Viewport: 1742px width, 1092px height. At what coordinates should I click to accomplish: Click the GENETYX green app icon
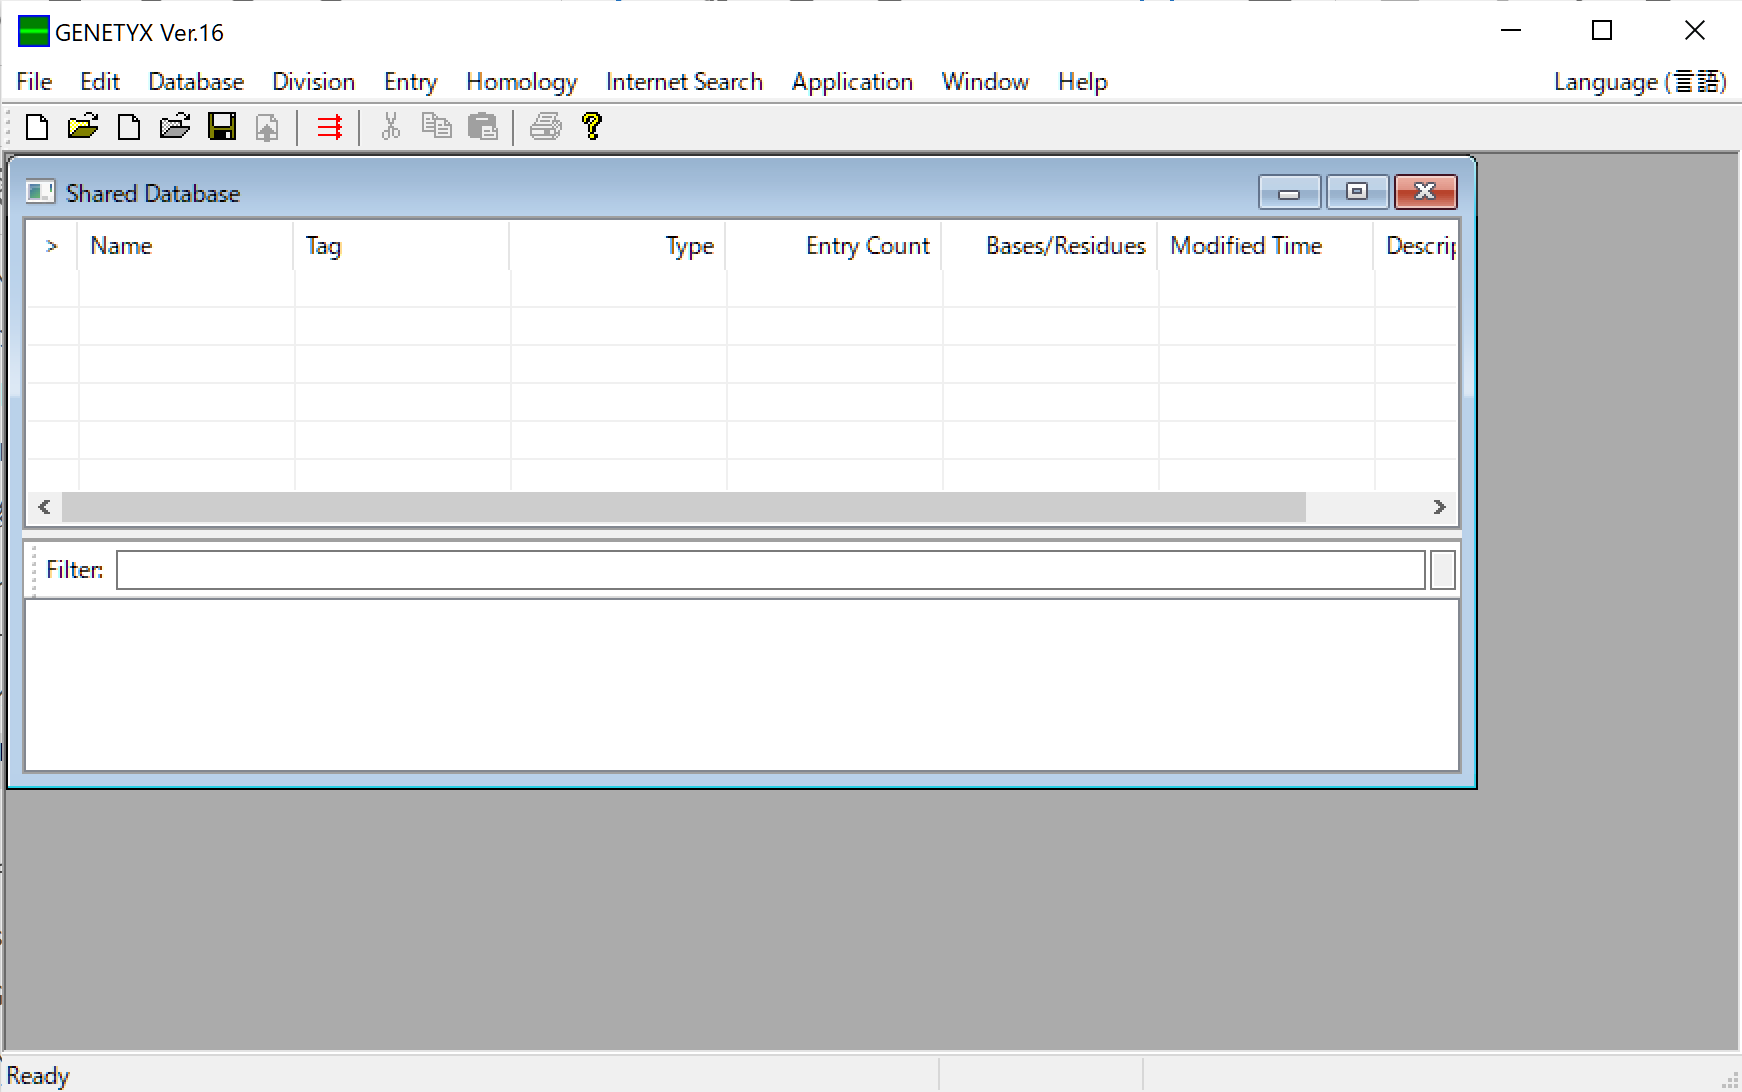[x=34, y=32]
